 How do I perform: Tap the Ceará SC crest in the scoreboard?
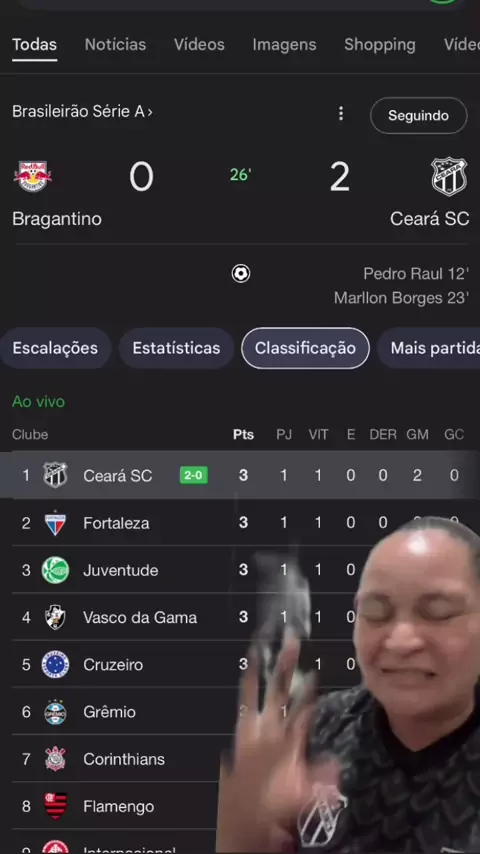(x=449, y=176)
